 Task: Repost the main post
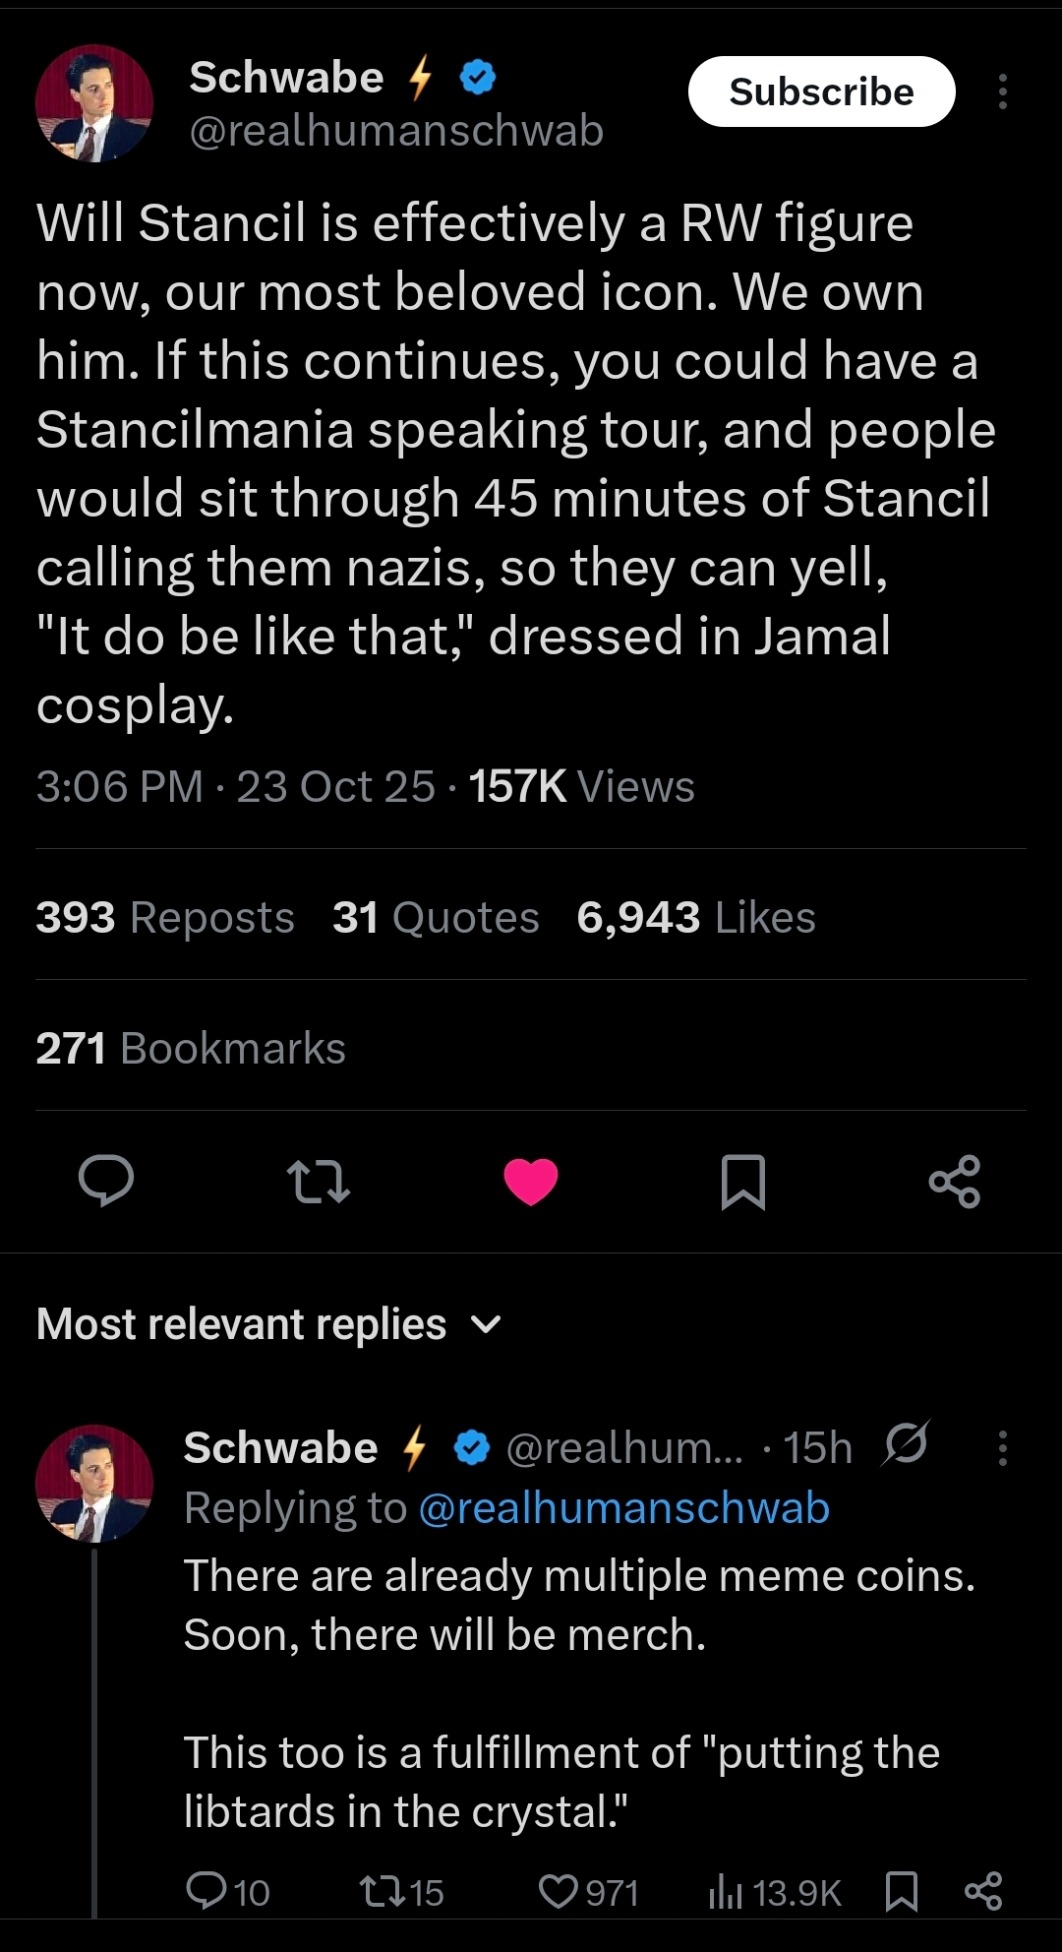coord(318,1181)
